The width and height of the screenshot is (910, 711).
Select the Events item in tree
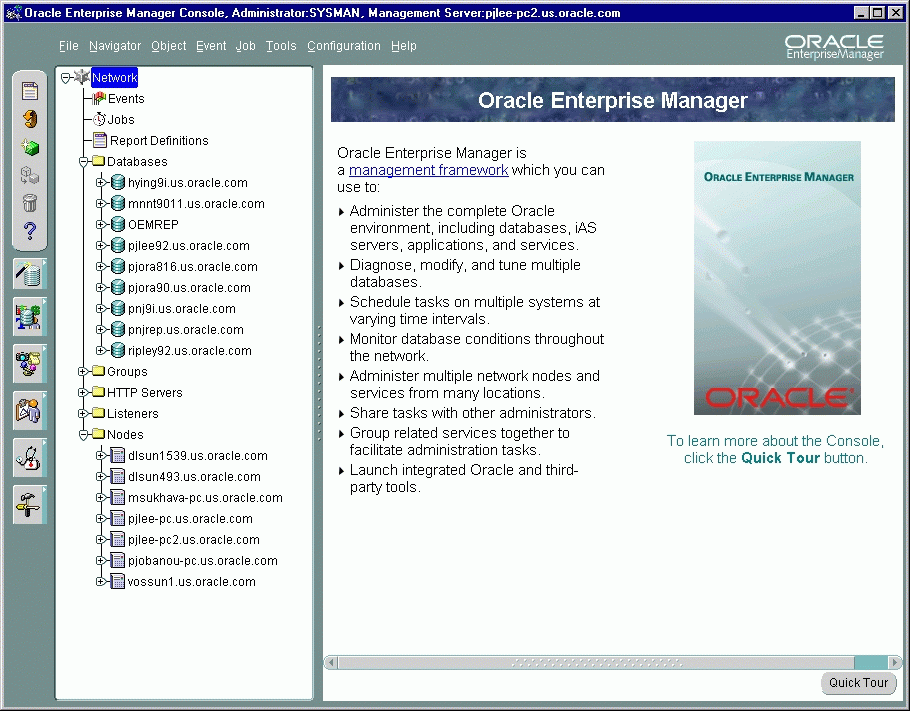tap(126, 99)
